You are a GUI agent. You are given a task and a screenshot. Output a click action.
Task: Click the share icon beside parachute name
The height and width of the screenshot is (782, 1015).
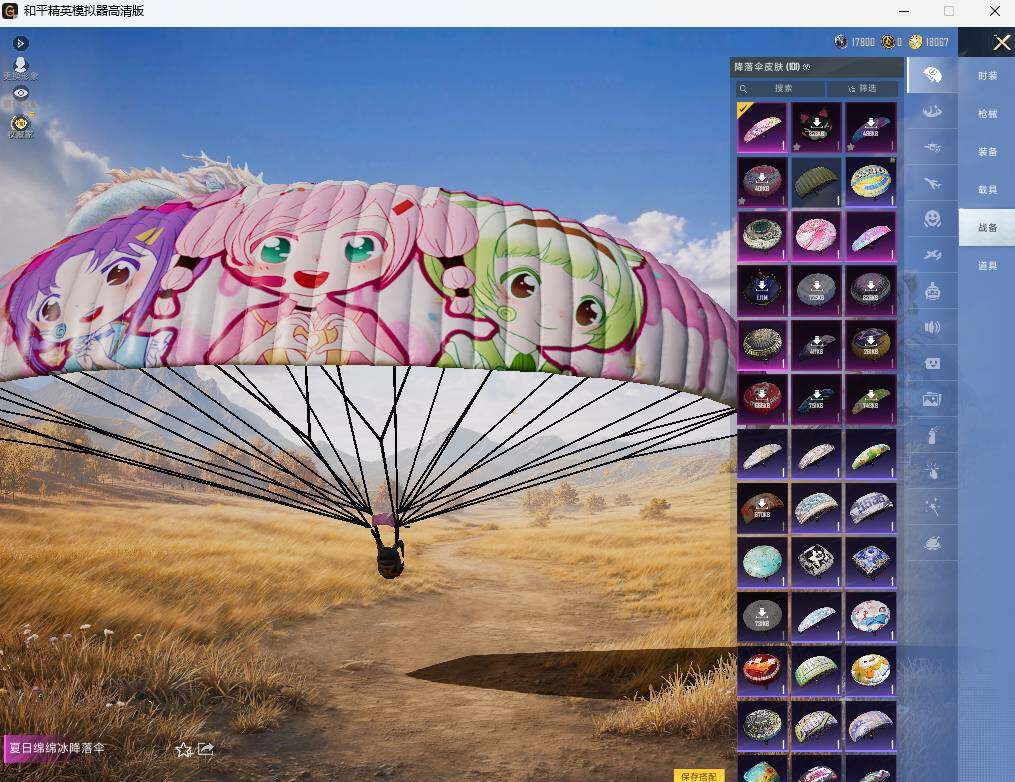pos(205,749)
